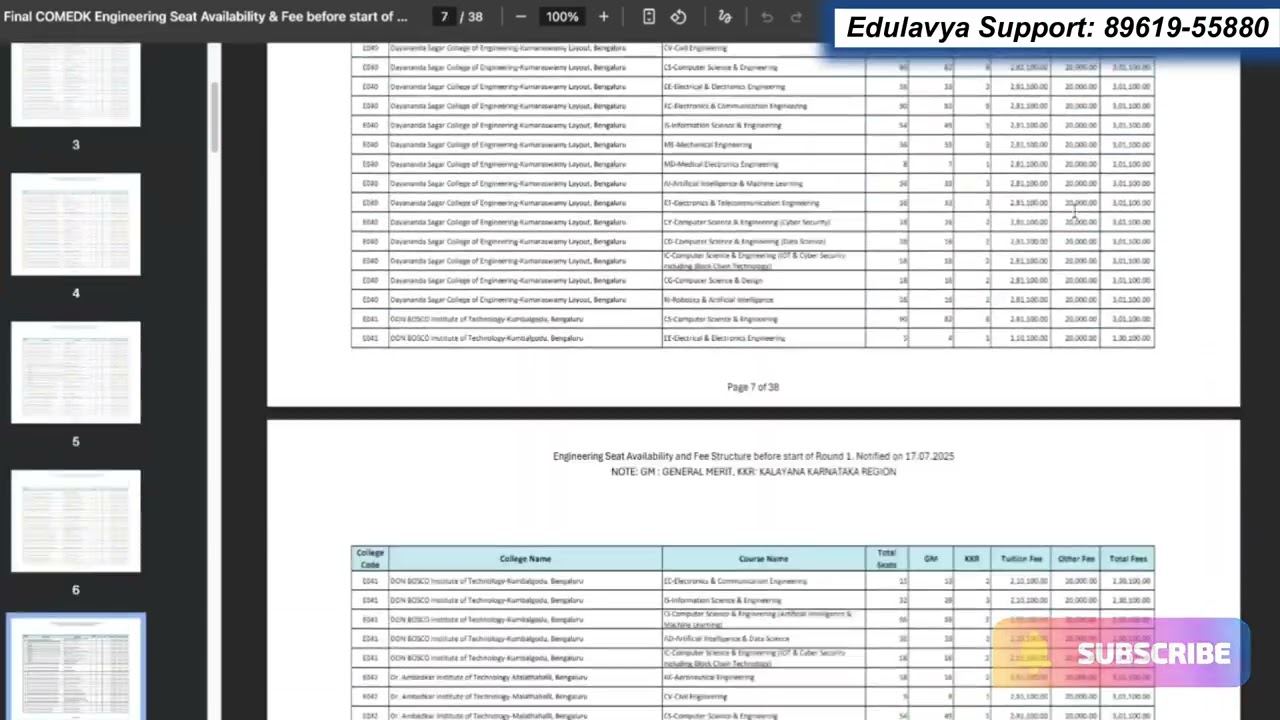Click the "Course Name" column header
The height and width of the screenshot is (720, 1280).
pyautogui.click(x=764, y=559)
